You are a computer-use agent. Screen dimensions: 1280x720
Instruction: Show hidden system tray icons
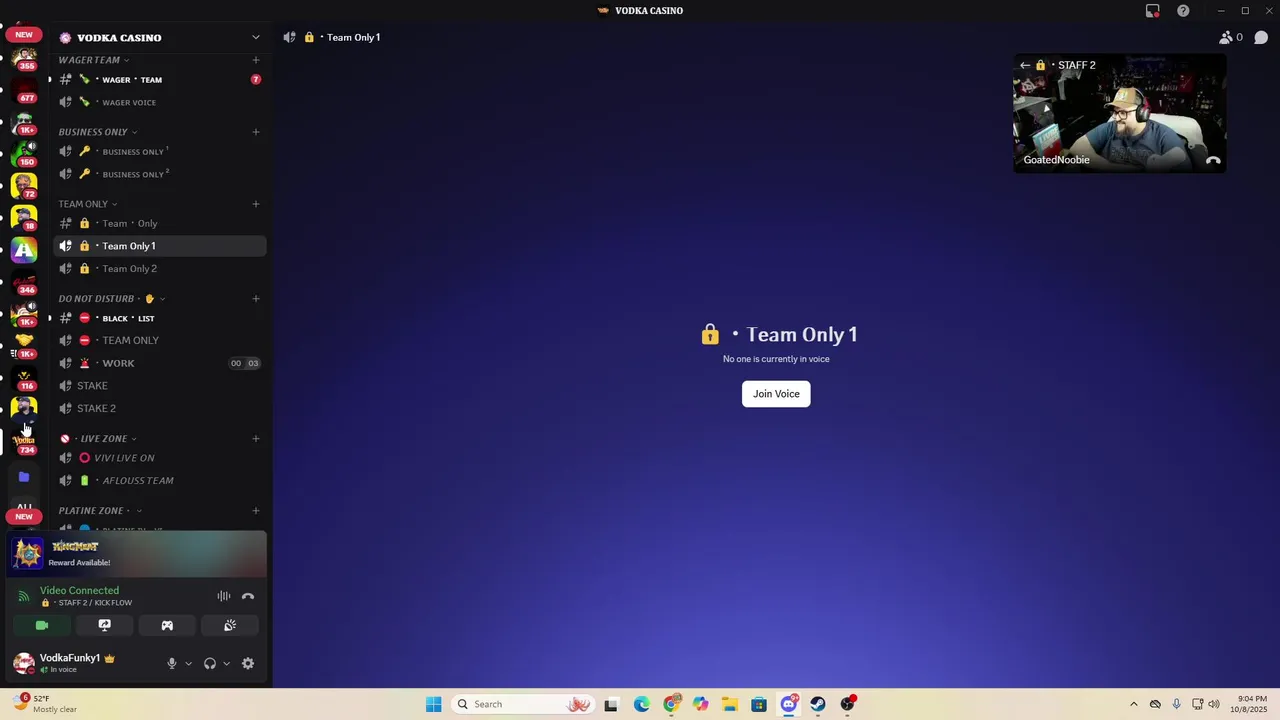1133,704
